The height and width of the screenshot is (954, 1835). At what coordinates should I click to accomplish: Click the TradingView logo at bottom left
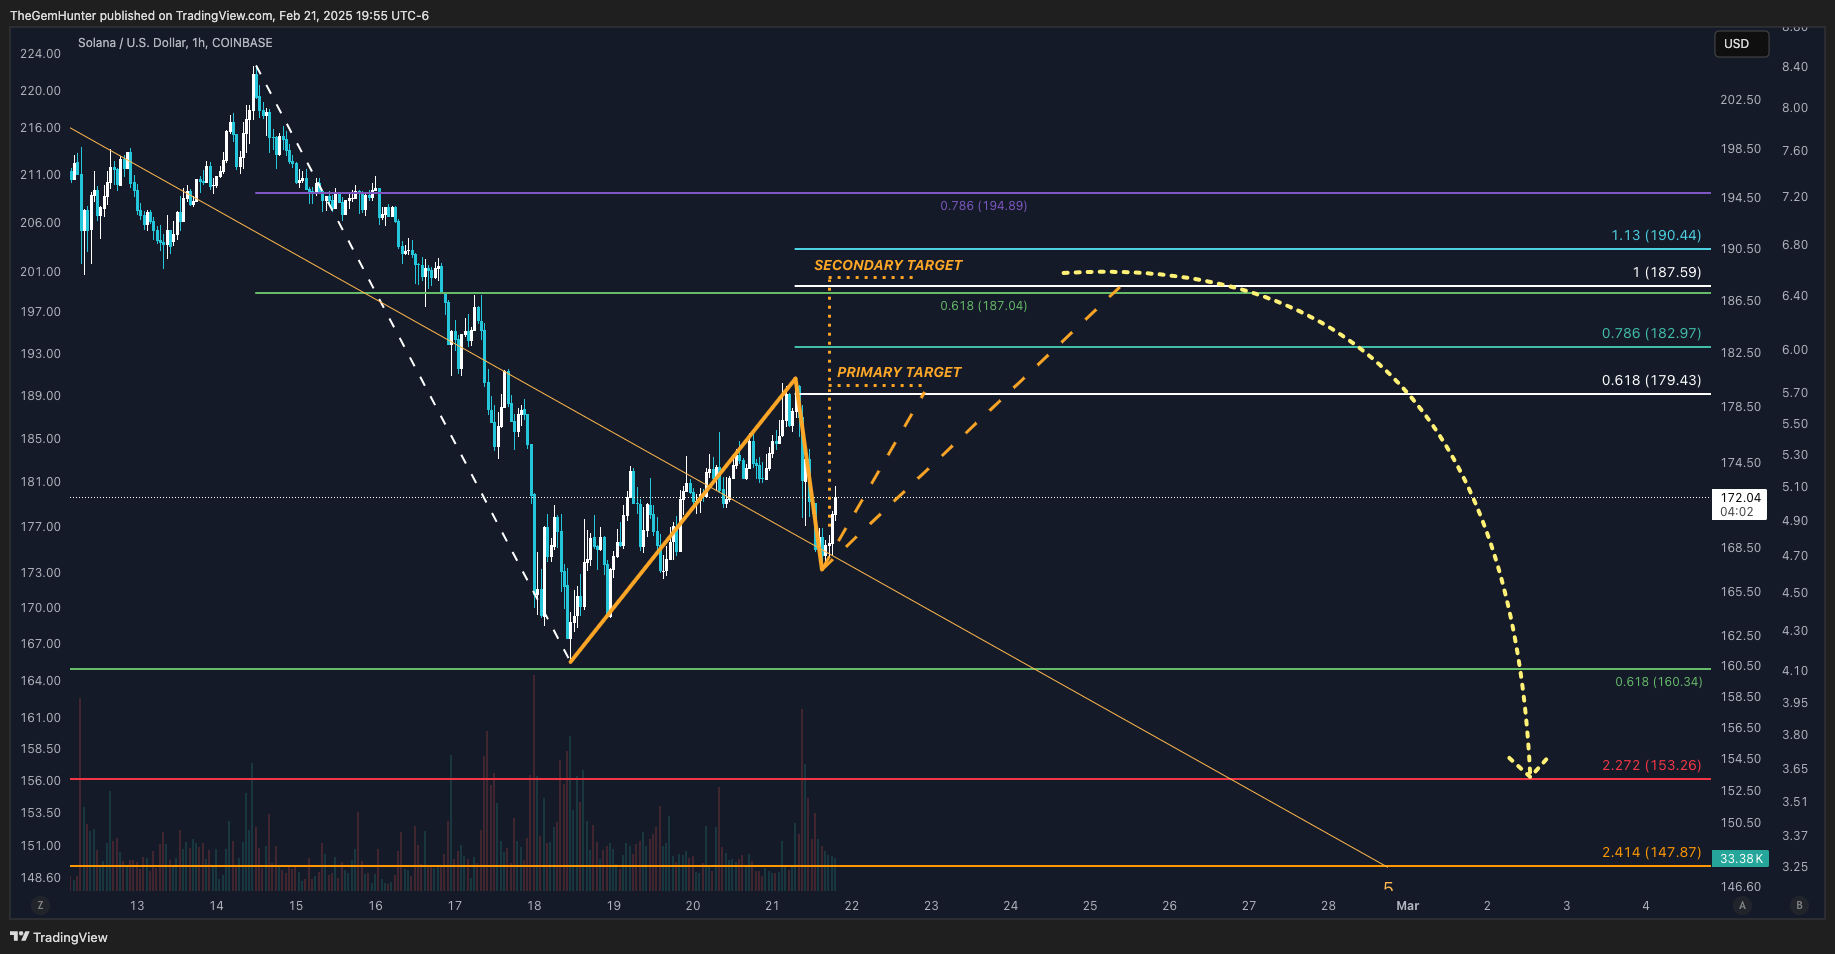pyautogui.click(x=59, y=937)
